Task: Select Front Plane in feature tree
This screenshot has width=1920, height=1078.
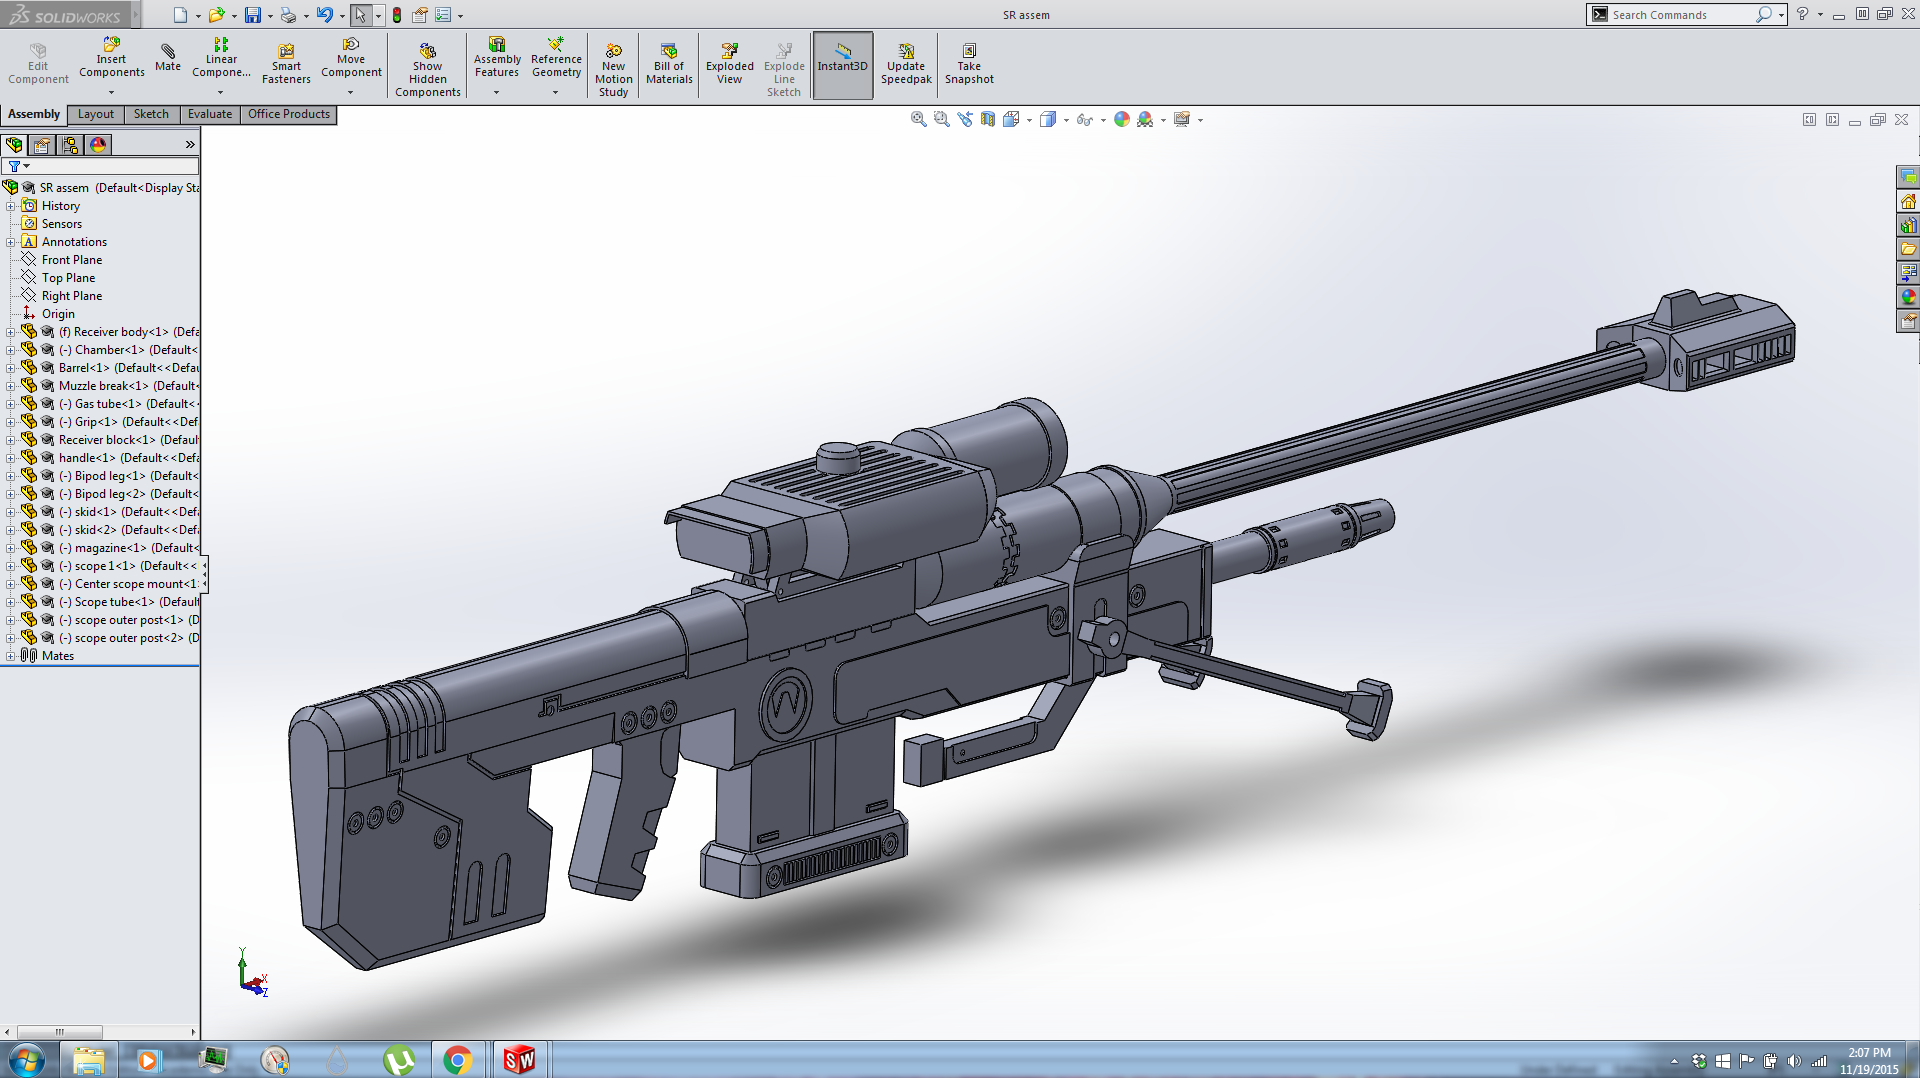Action: coord(71,260)
